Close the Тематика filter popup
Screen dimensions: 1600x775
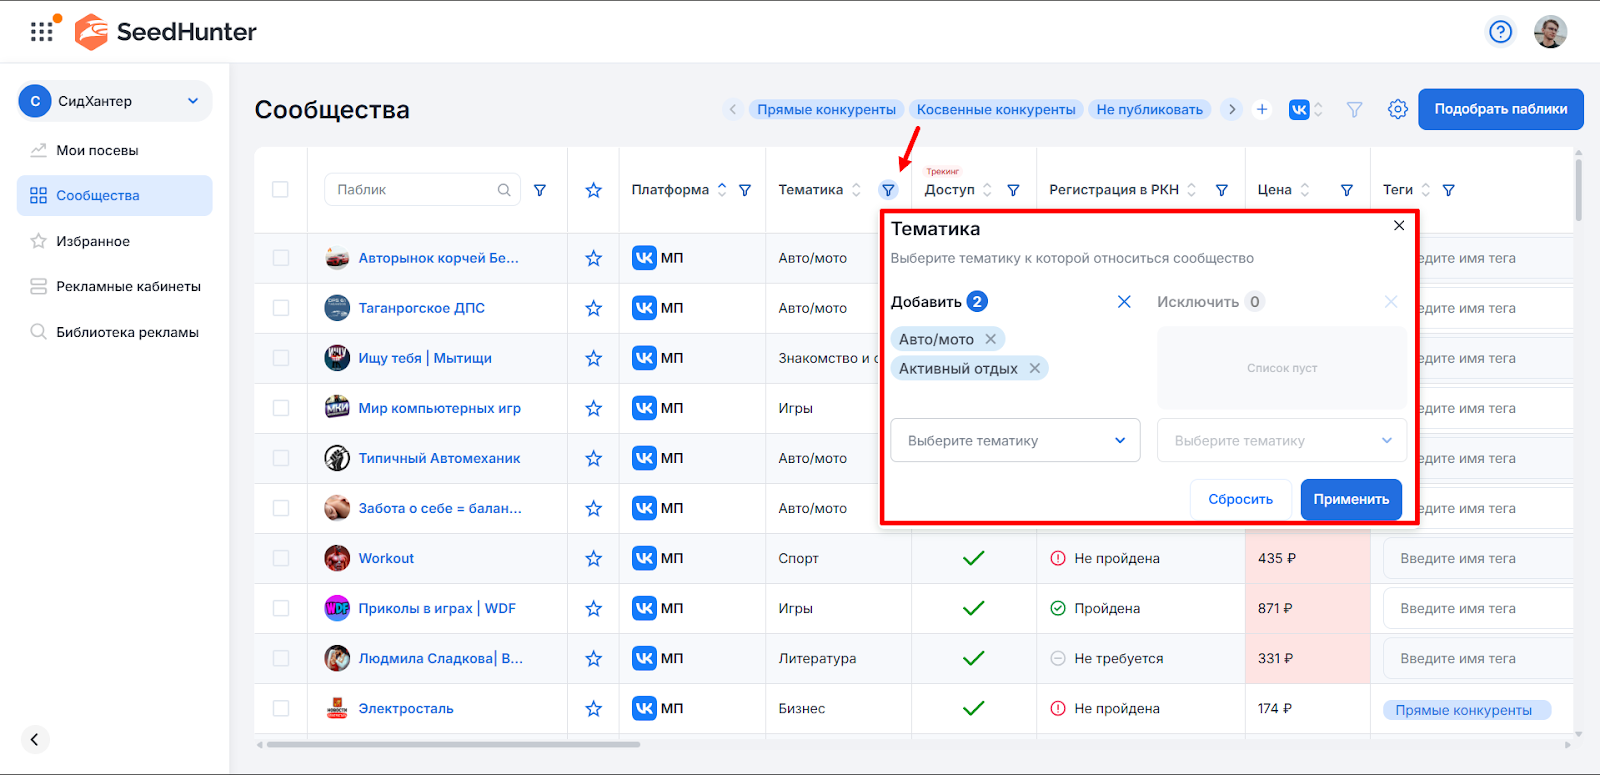click(x=1399, y=226)
